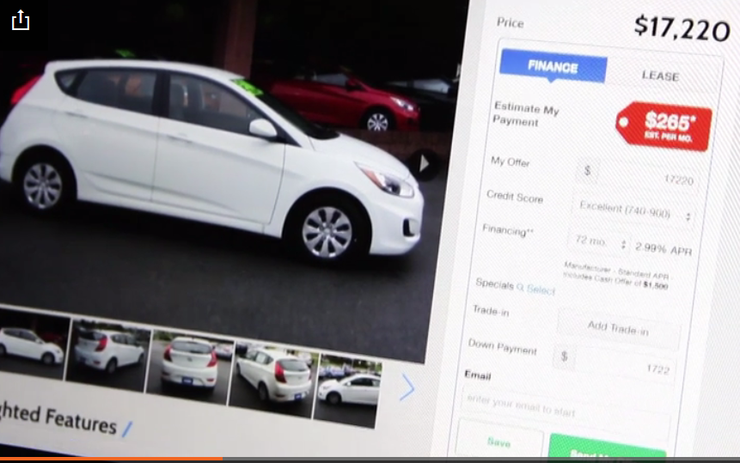
Task: Open second thumbnail showing rear quarter view
Action: coord(109,355)
